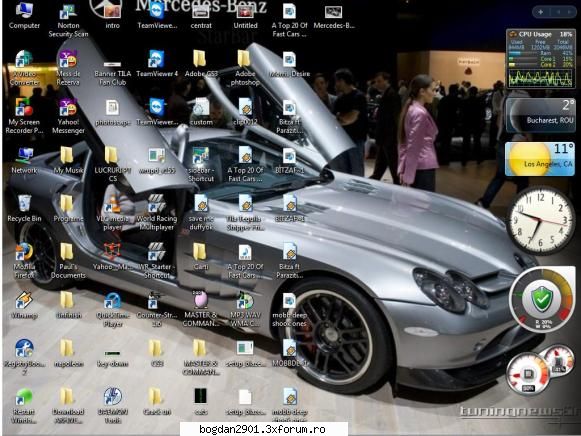Open Los Angeles, CA weather gadget
Viewport: 581px width, 436px height.
coord(540,159)
